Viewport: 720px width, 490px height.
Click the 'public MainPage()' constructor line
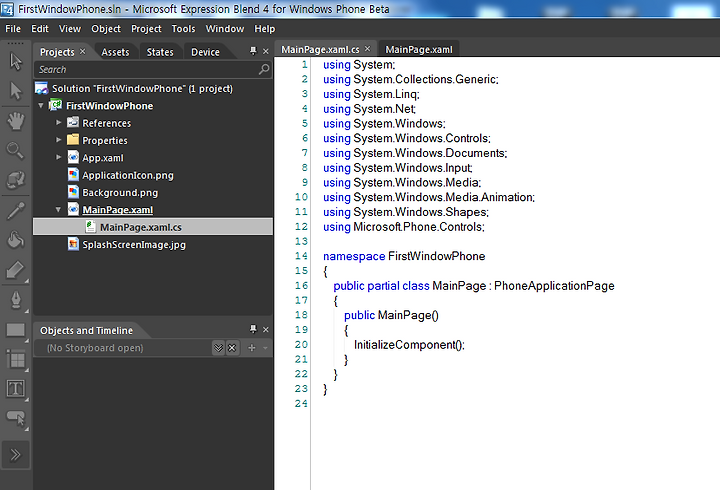coord(391,315)
